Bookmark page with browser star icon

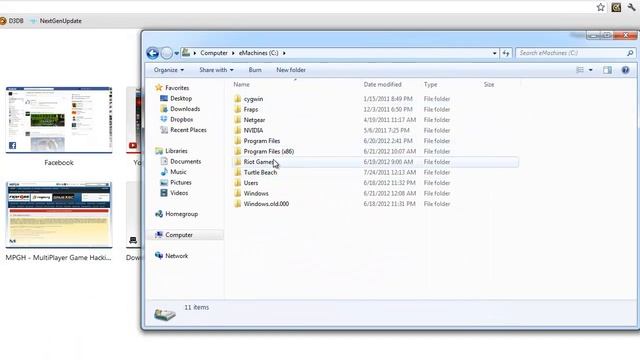click(600, 7)
